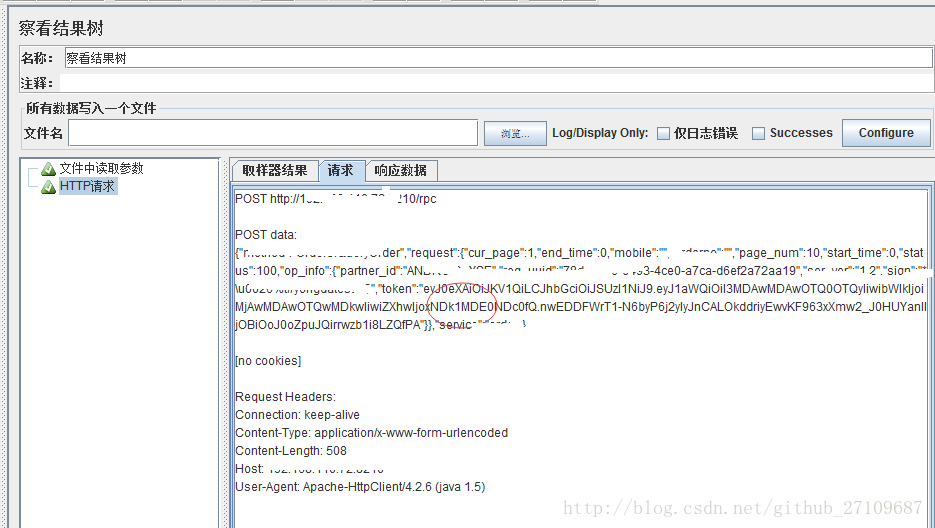The image size is (935, 528).
Task: Click the green success icon beside HTTP请求
Action: pyautogui.click(x=48, y=187)
